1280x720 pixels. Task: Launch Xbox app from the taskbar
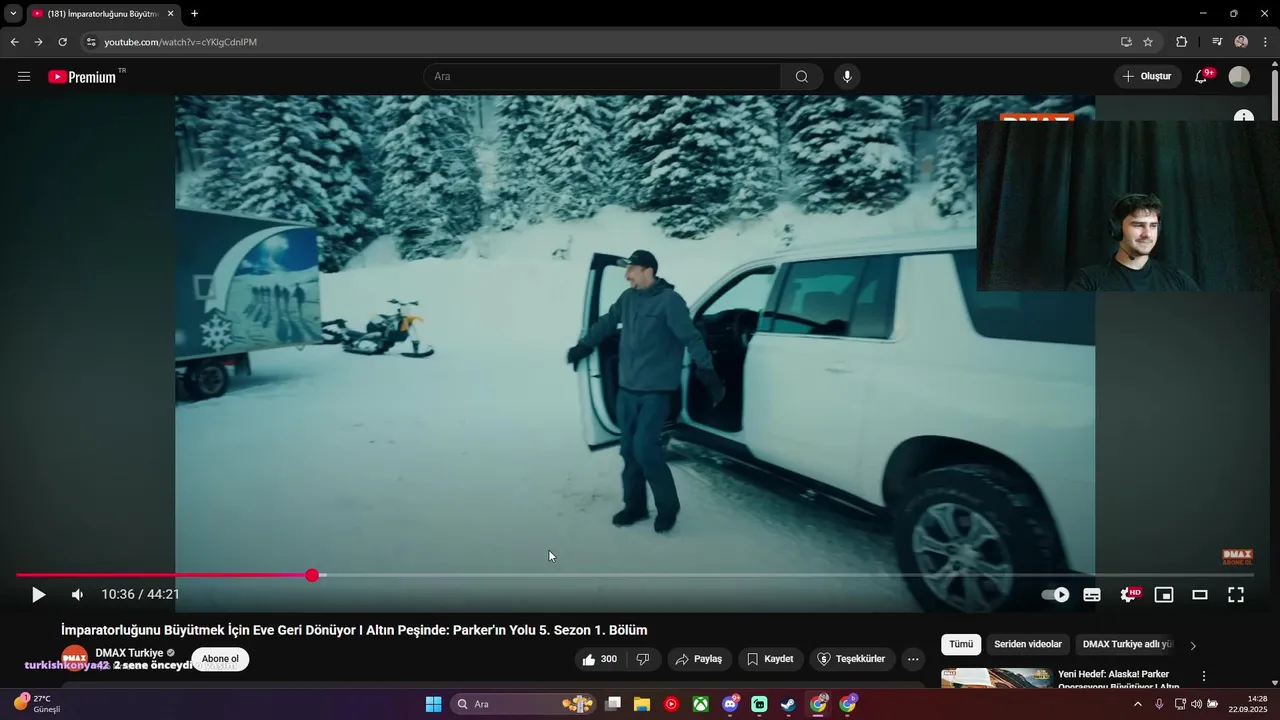coord(701,704)
